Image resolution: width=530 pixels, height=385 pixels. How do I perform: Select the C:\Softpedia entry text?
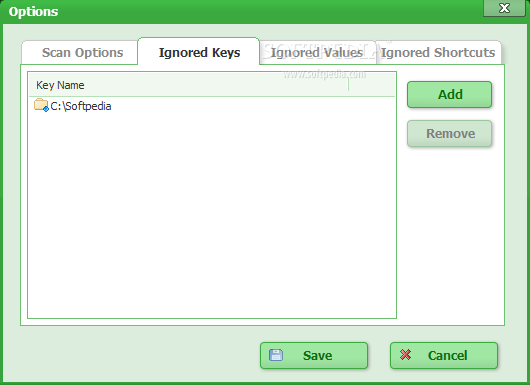[x=81, y=106]
